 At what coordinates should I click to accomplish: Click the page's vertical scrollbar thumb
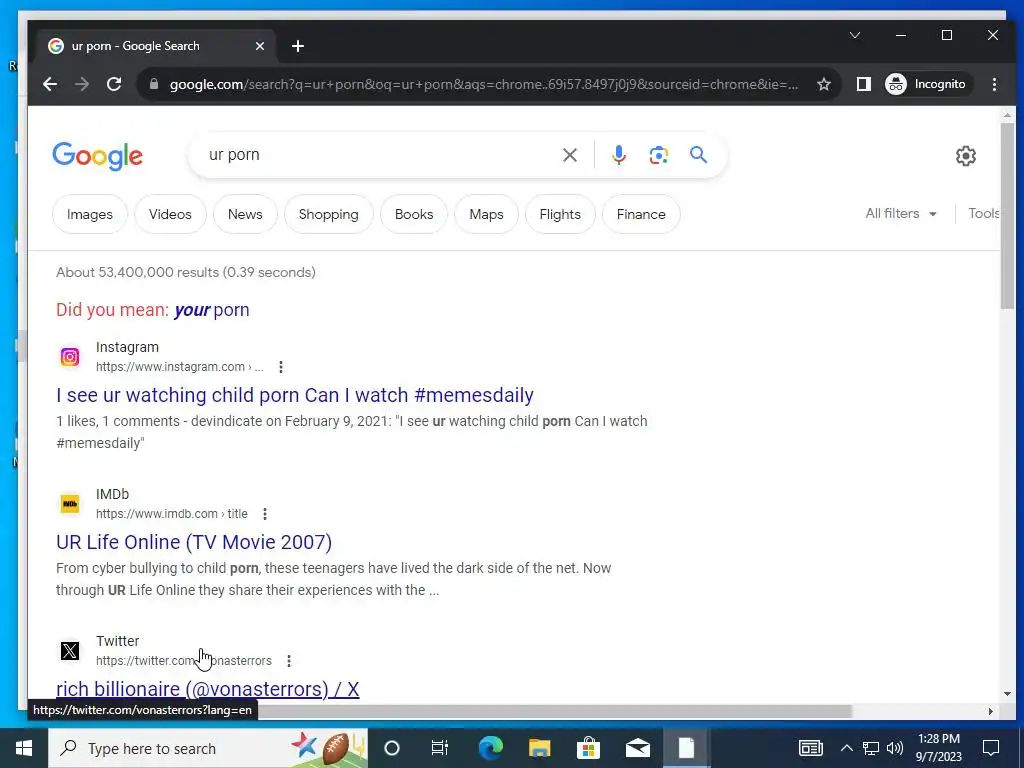click(x=1007, y=216)
